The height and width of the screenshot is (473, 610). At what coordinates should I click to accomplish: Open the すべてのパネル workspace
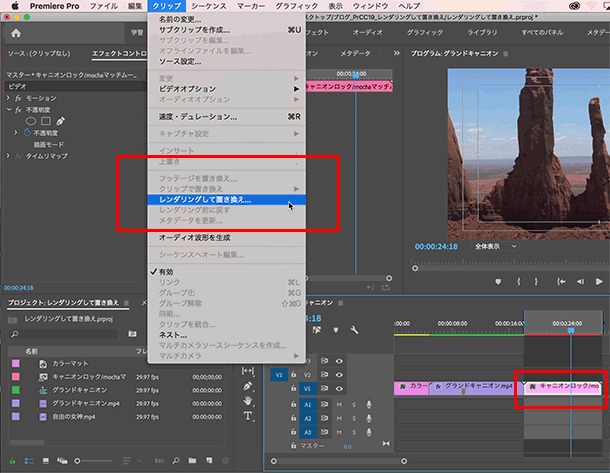click(x=542, y=33)
